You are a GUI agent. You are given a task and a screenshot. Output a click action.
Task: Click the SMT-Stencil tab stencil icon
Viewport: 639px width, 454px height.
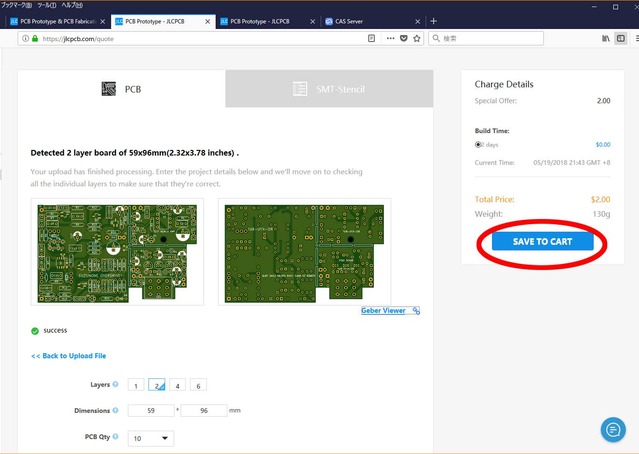pos(300,89)
